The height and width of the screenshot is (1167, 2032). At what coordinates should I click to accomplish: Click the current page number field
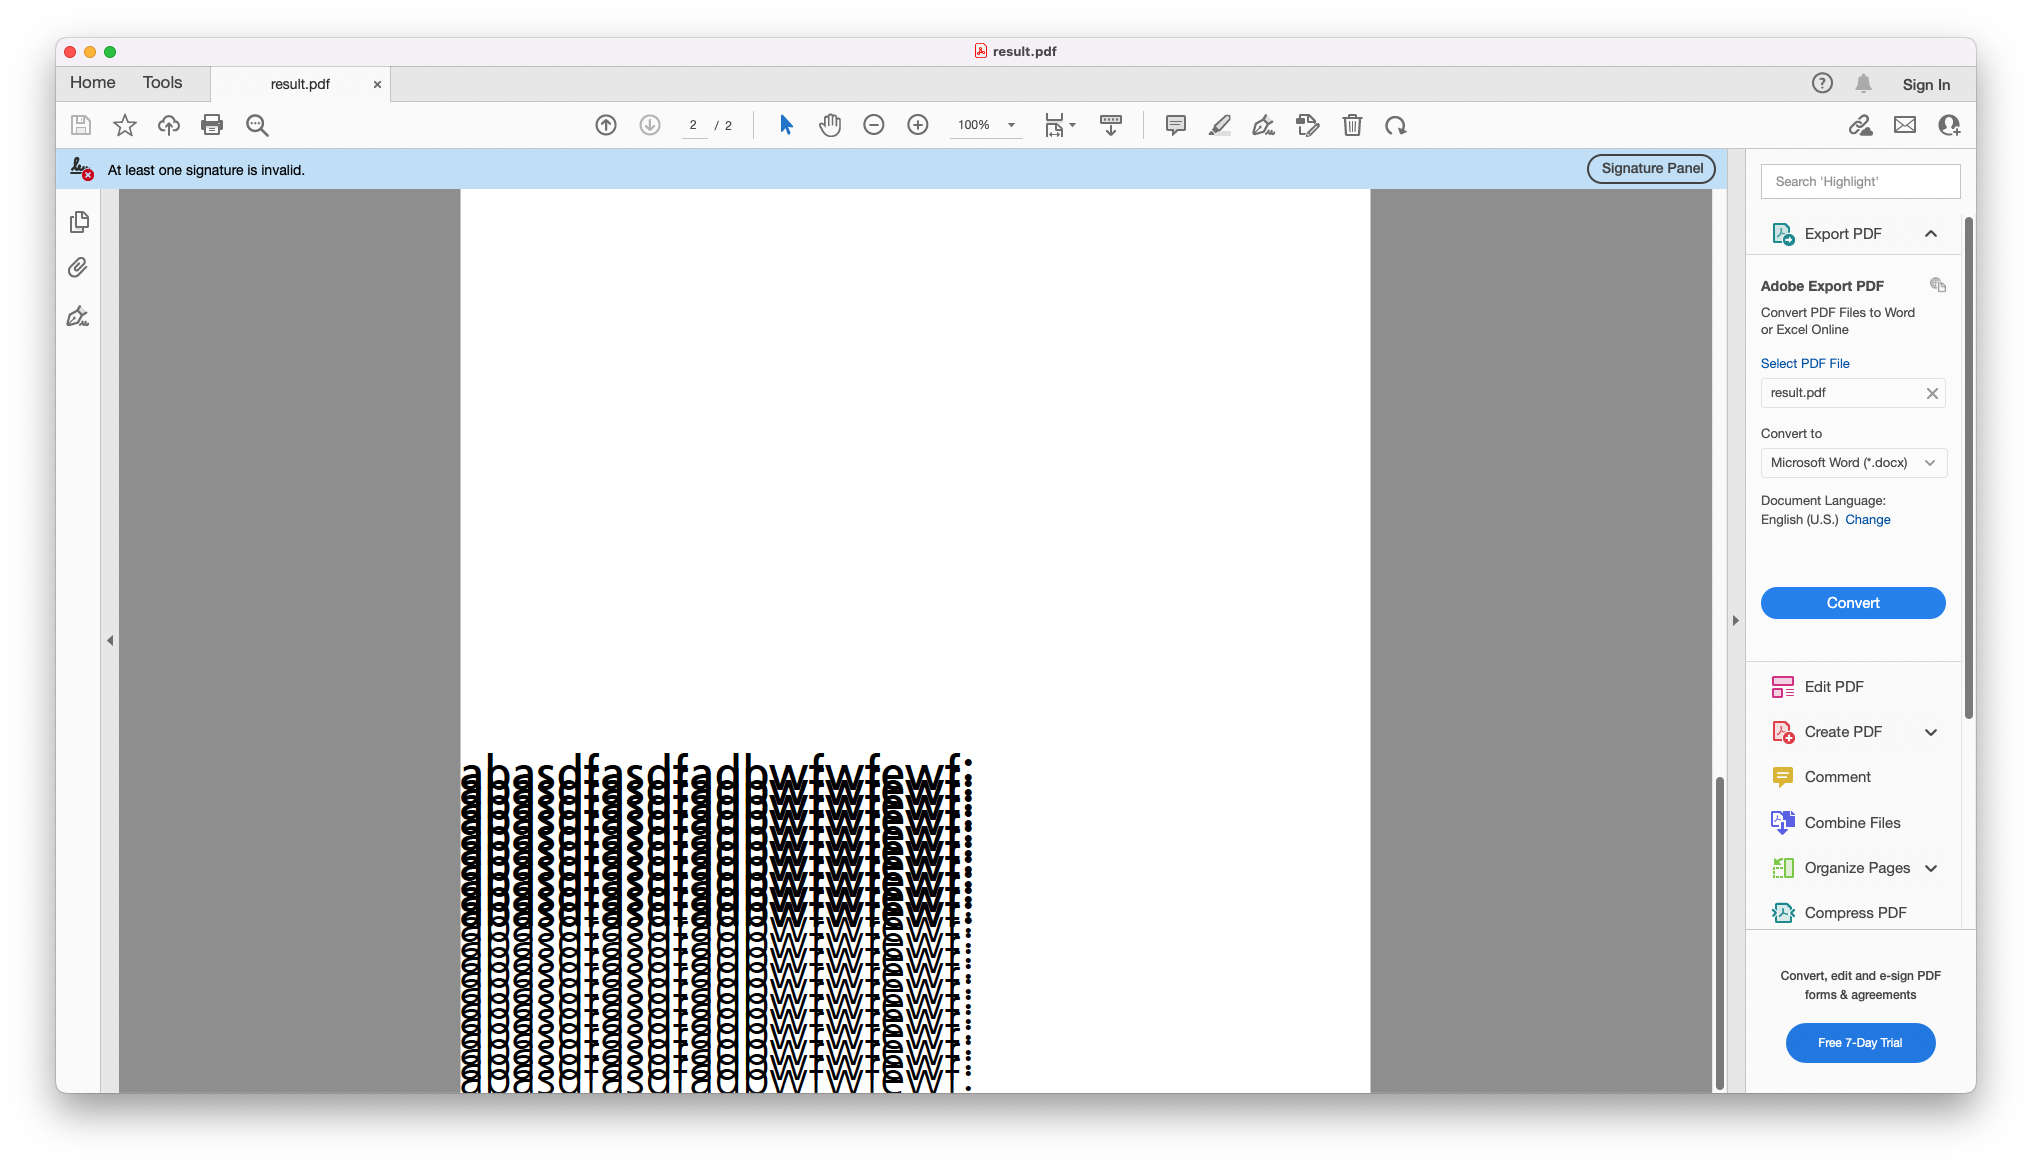693,125
